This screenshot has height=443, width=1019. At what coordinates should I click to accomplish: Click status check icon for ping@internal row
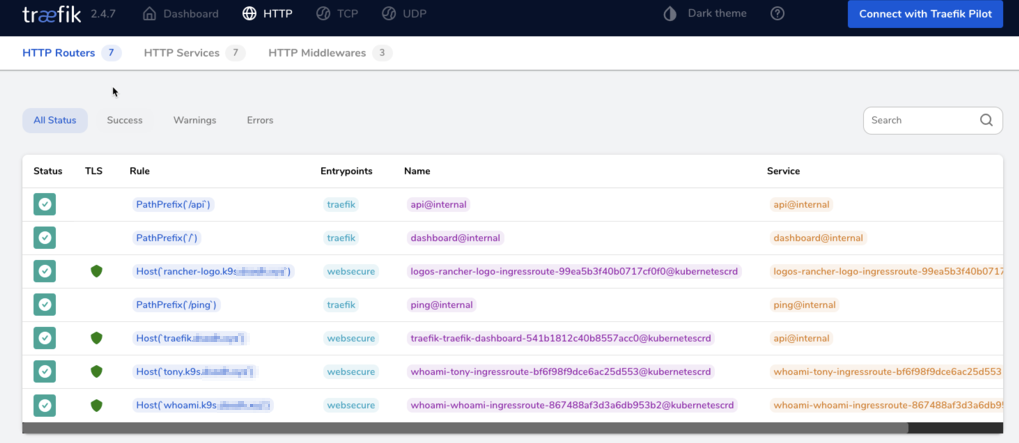[x=45, y=305]
